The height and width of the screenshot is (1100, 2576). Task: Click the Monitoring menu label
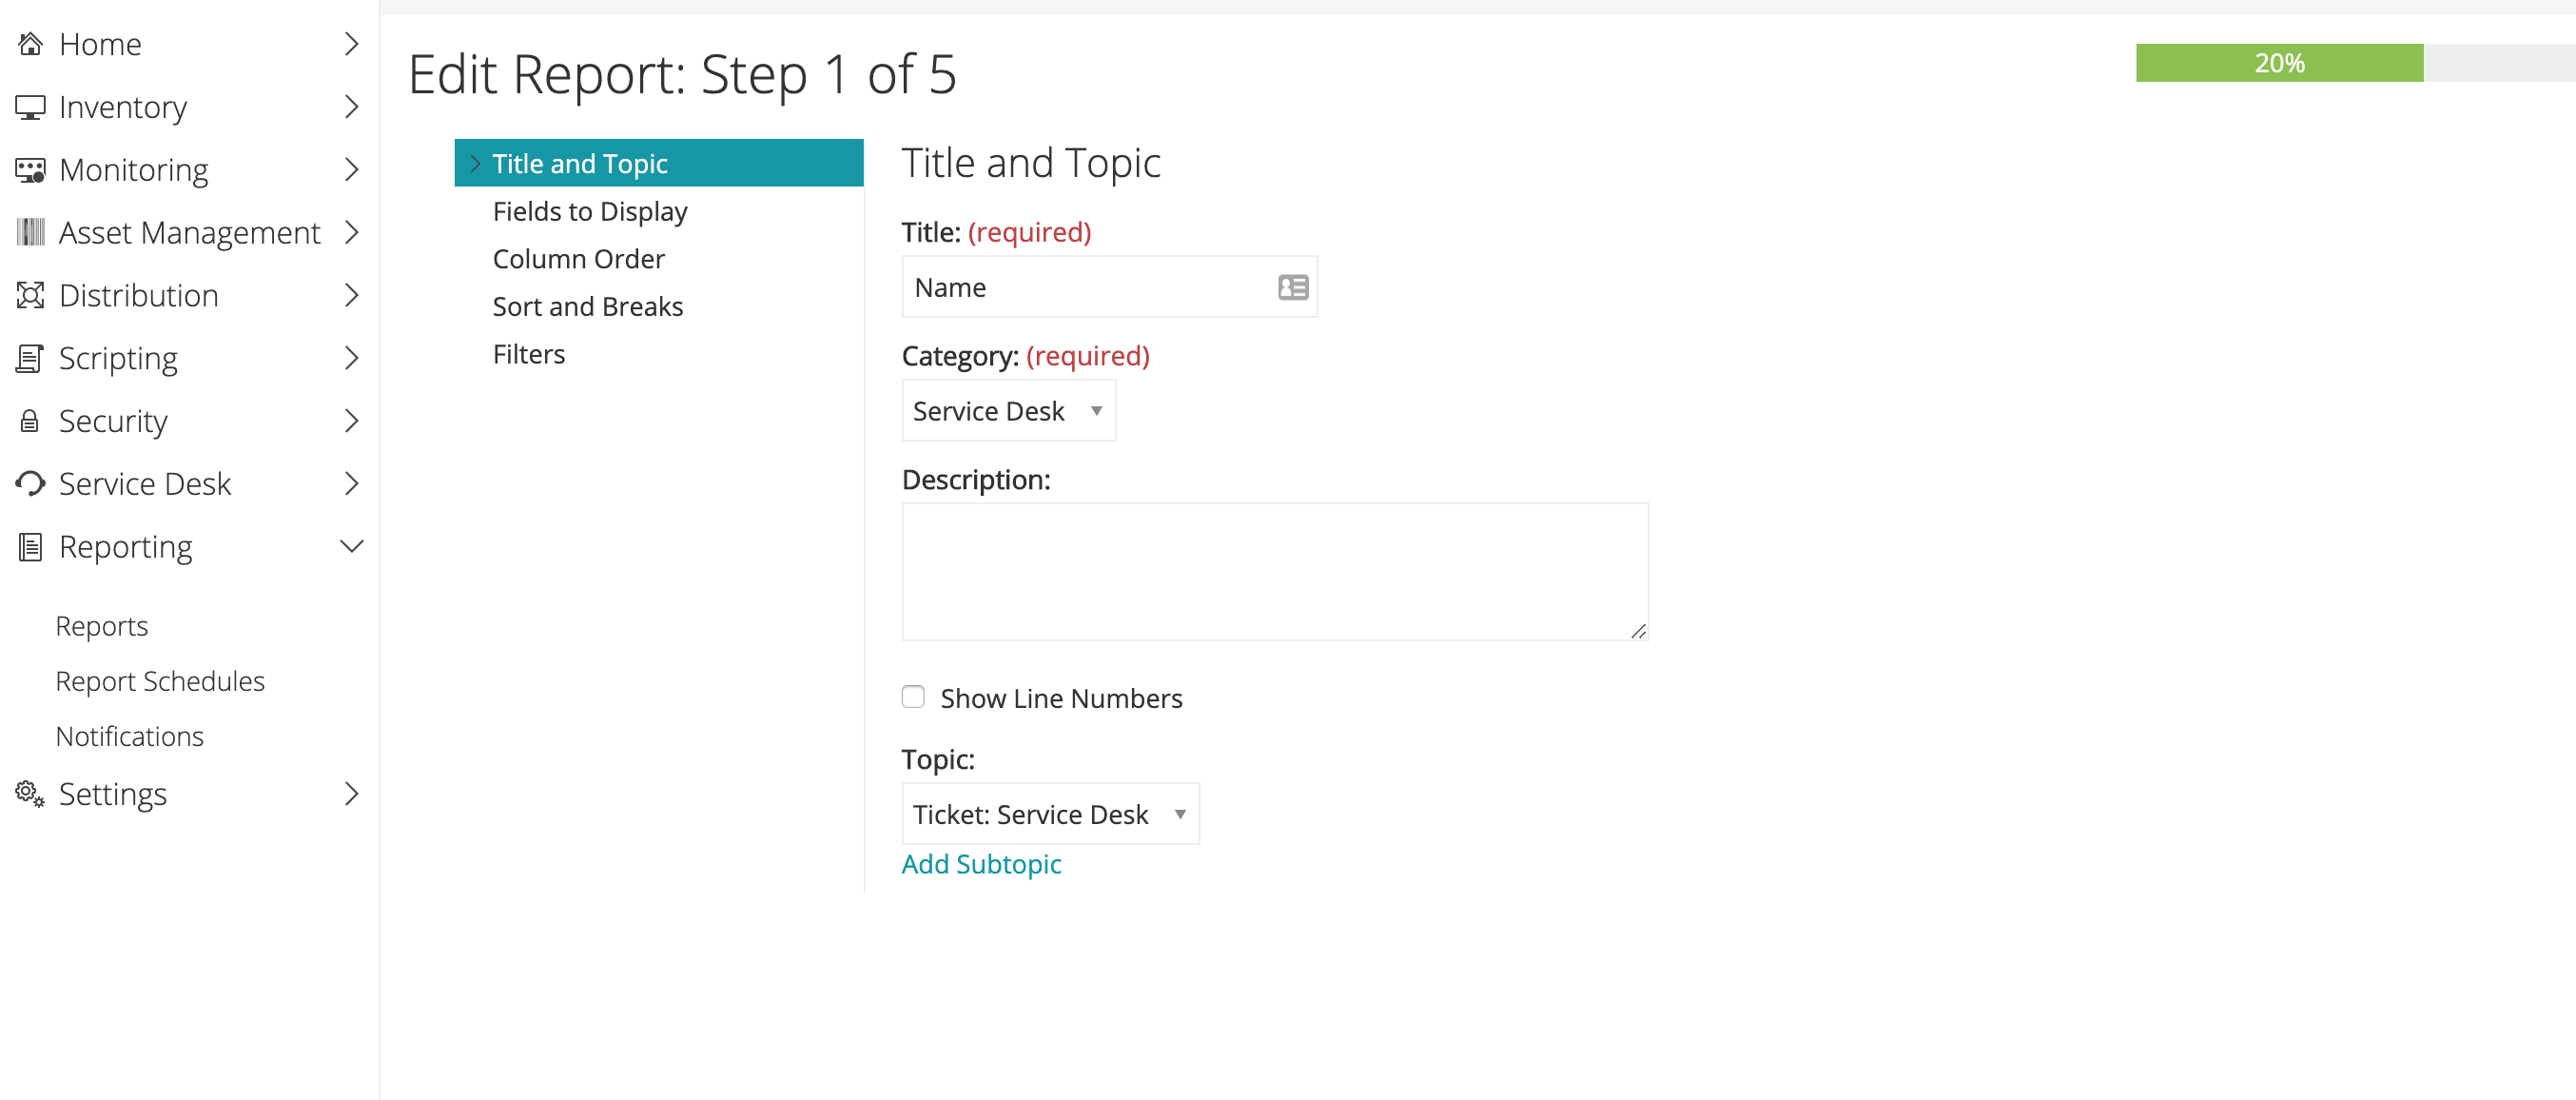tap(134, 170)
